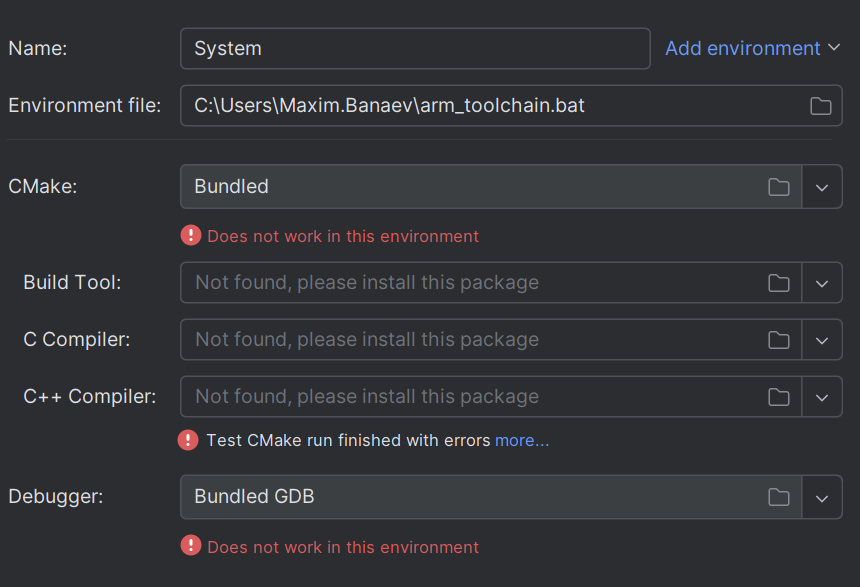This screenshot has width=860, height=587.
Task: Click the error icon below C++ Compiler
Action: pos(188,440)
